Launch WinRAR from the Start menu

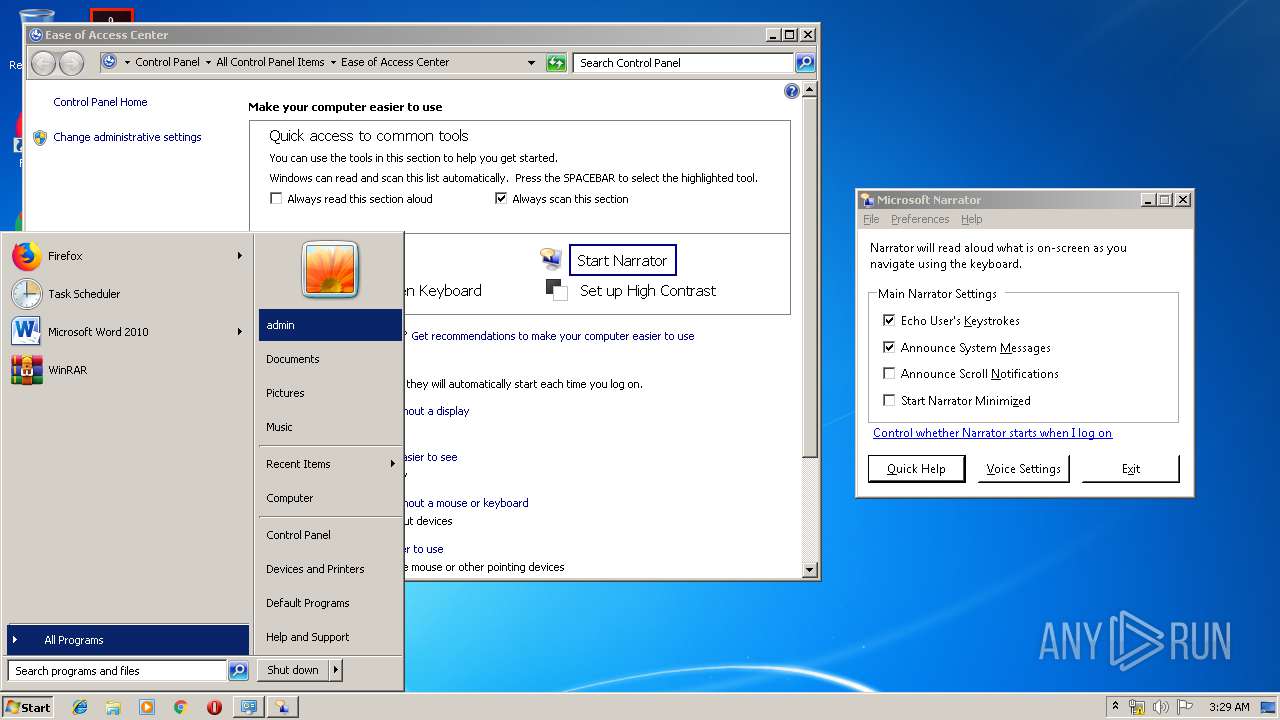[x=126, y=370]
